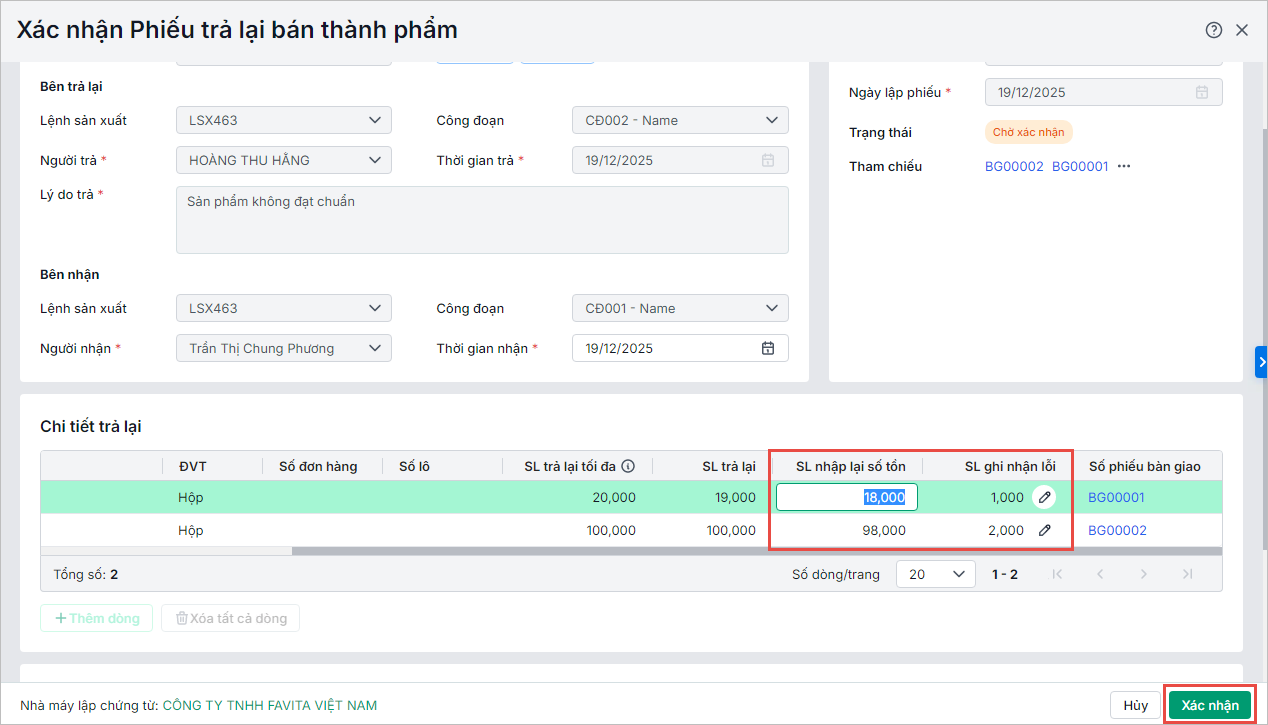
Task: Click cell 19,000 in first row
Action: point(712,497)
